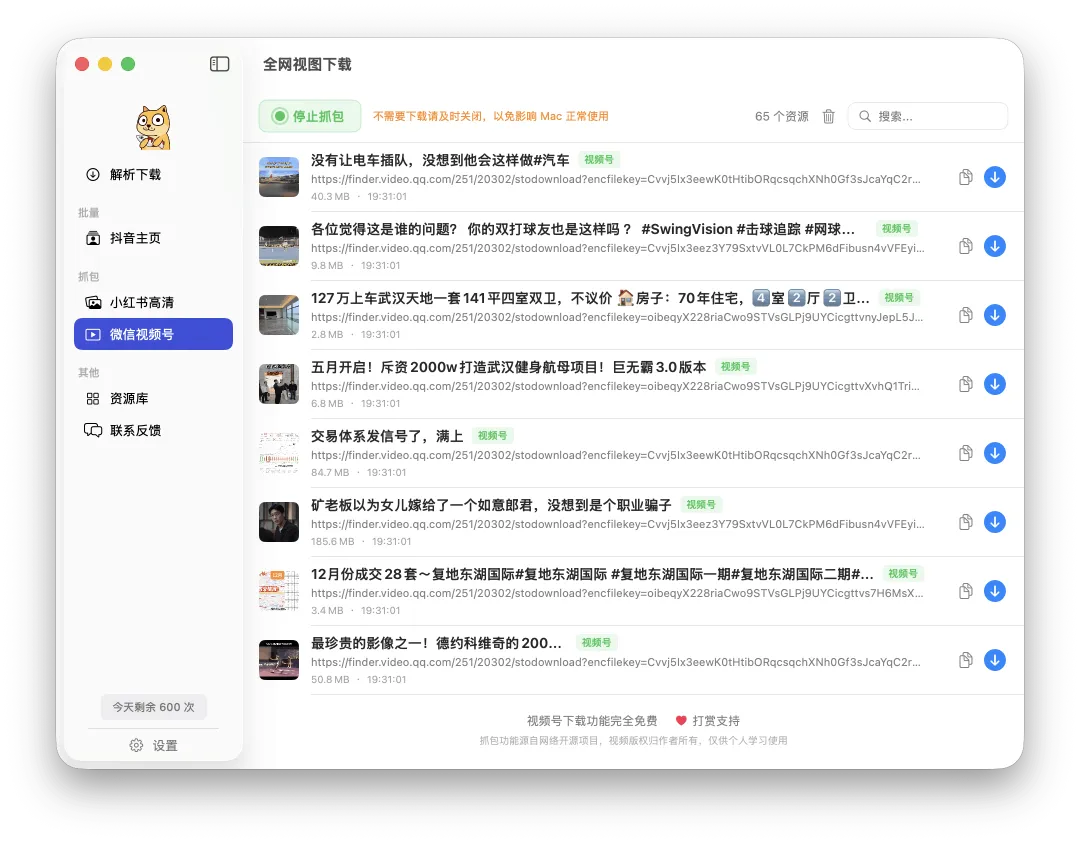Open thumbnail of 交易体系发信号了 video
The height and width of the screenshot is (843, 1080).
click(279, 453)
